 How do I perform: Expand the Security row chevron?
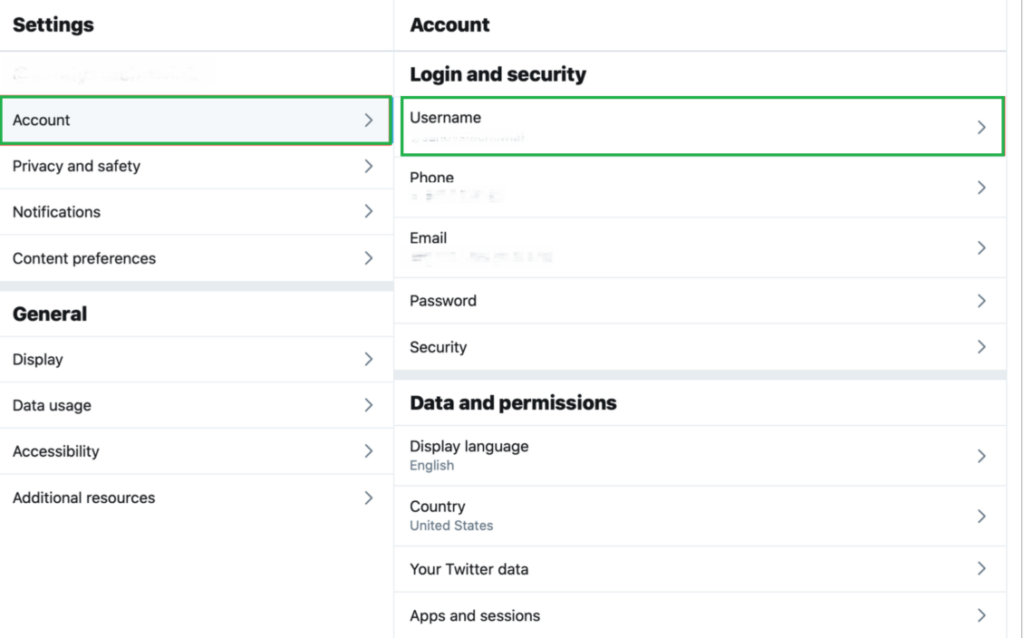pos(981,347)
